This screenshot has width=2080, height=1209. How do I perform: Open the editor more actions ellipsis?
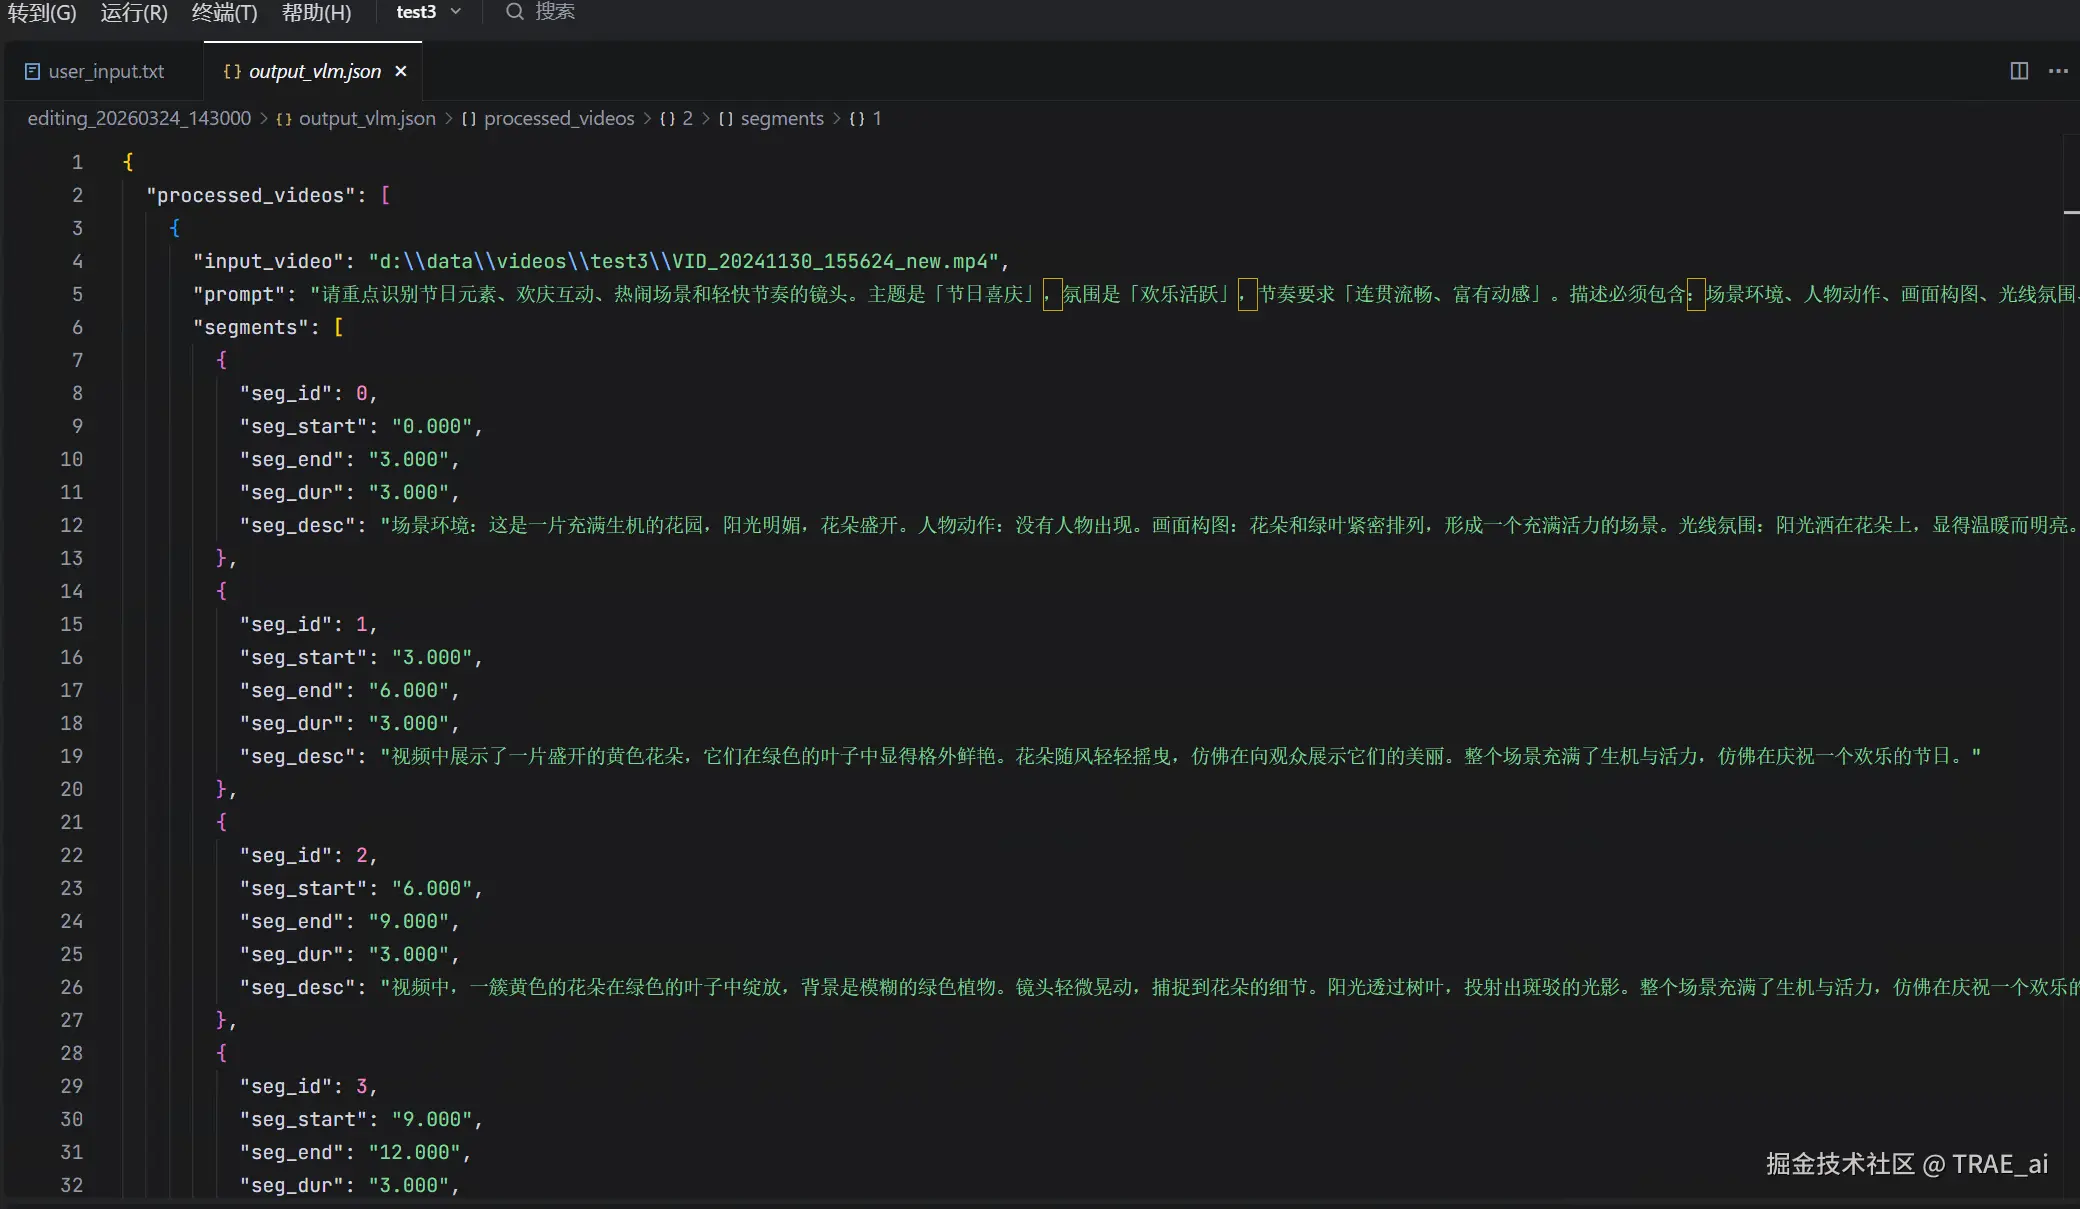(x=2058, y=71)
